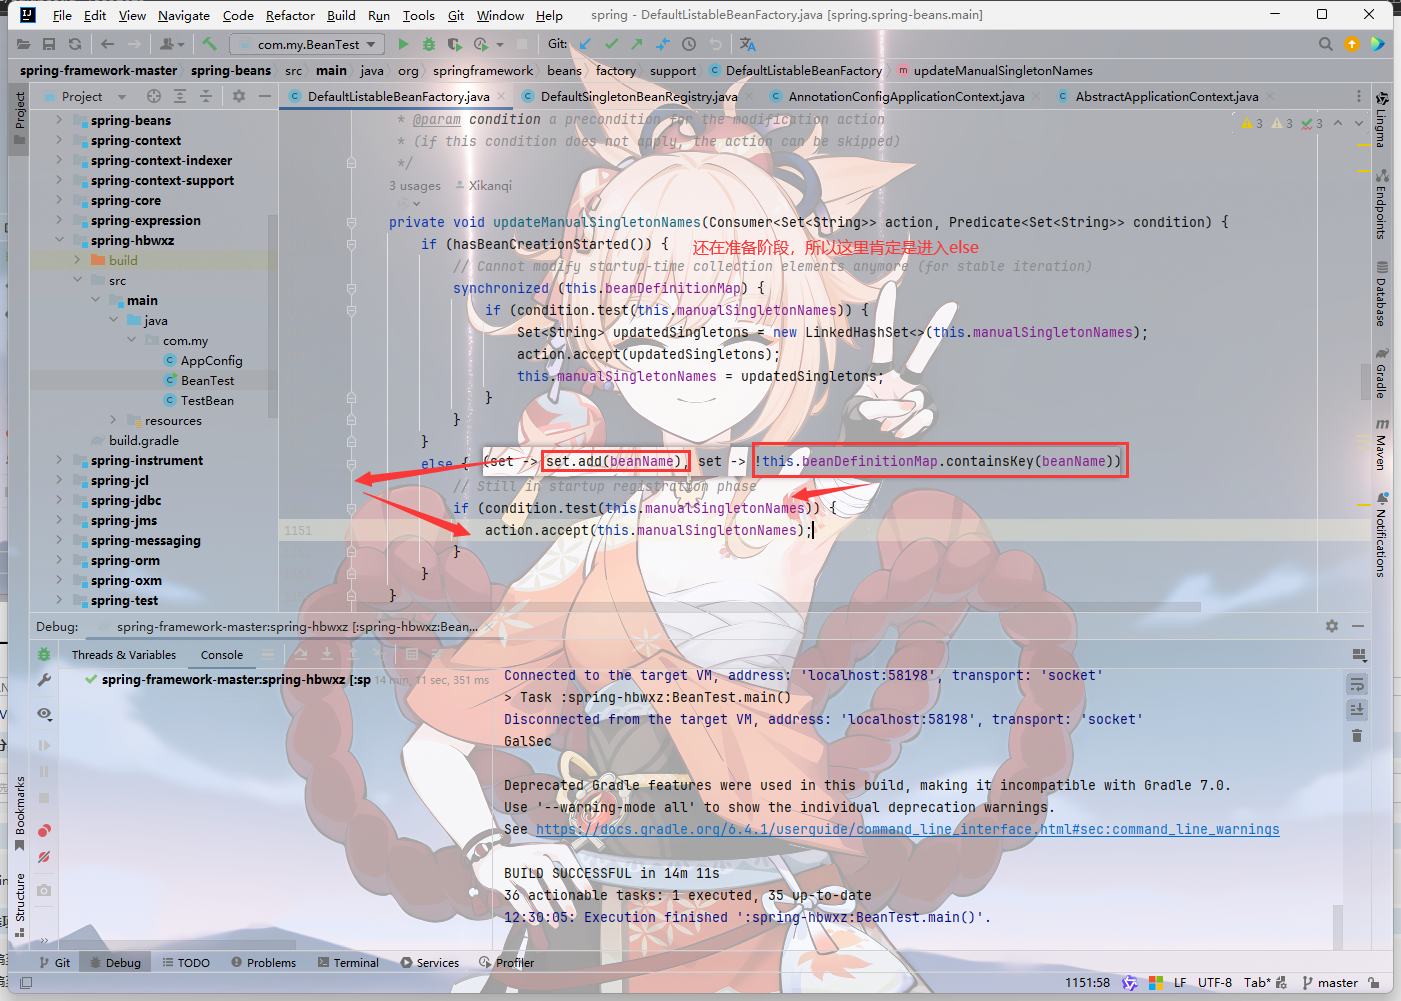Click Expand All in Project panel
Viewport: 1401px width, 1001px height.
[x=180, y=96]
